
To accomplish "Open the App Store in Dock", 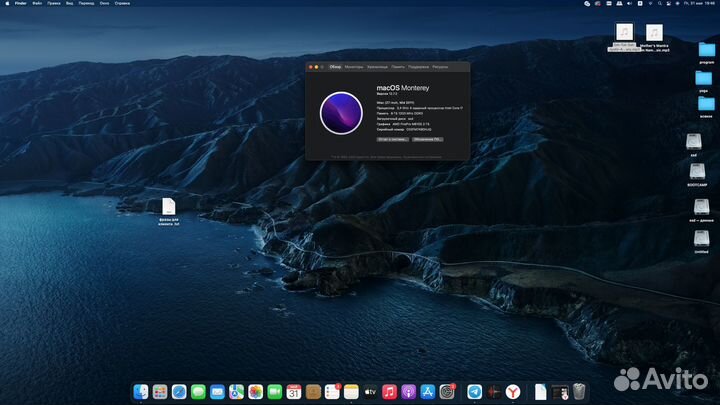I will coord(428,392).
